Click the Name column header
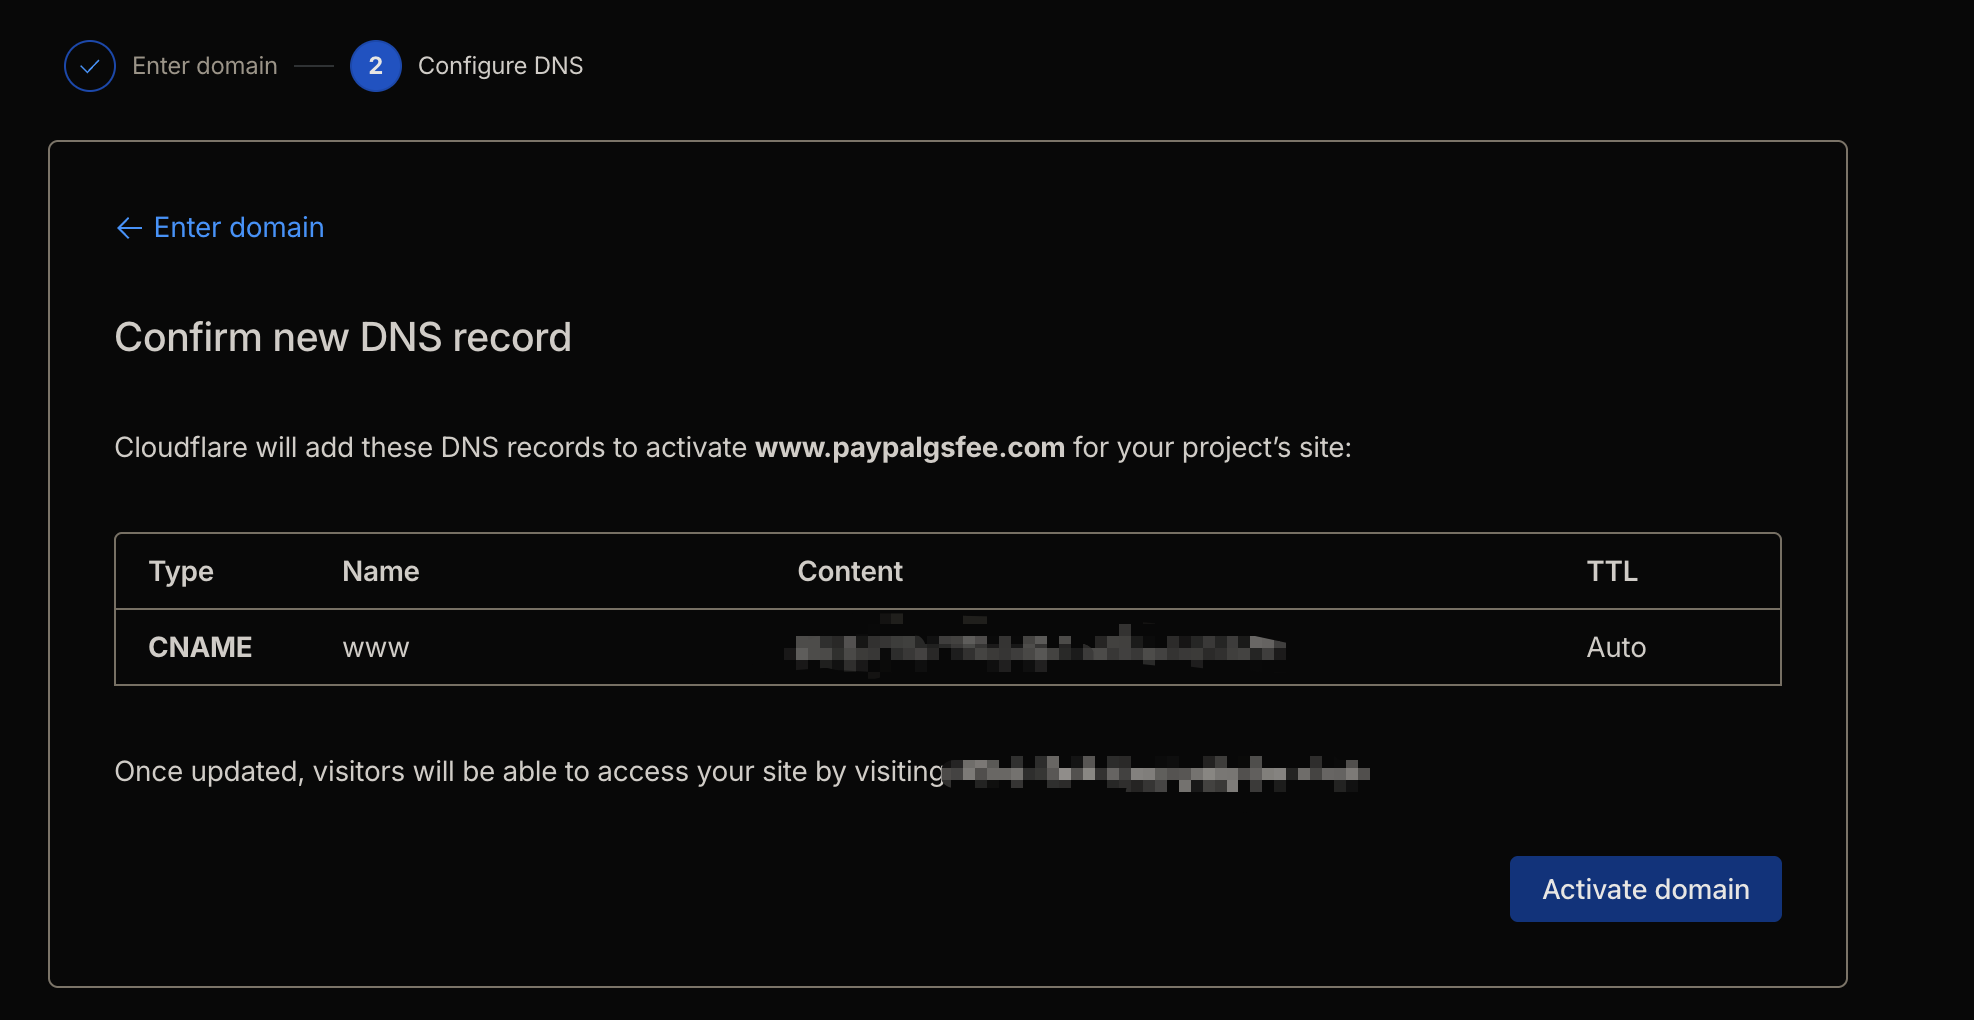 [381, 571]
